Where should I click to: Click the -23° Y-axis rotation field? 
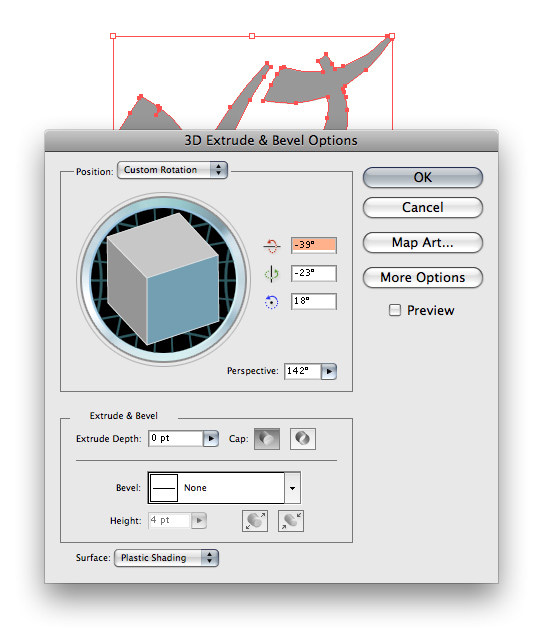(x=314, y=273)
